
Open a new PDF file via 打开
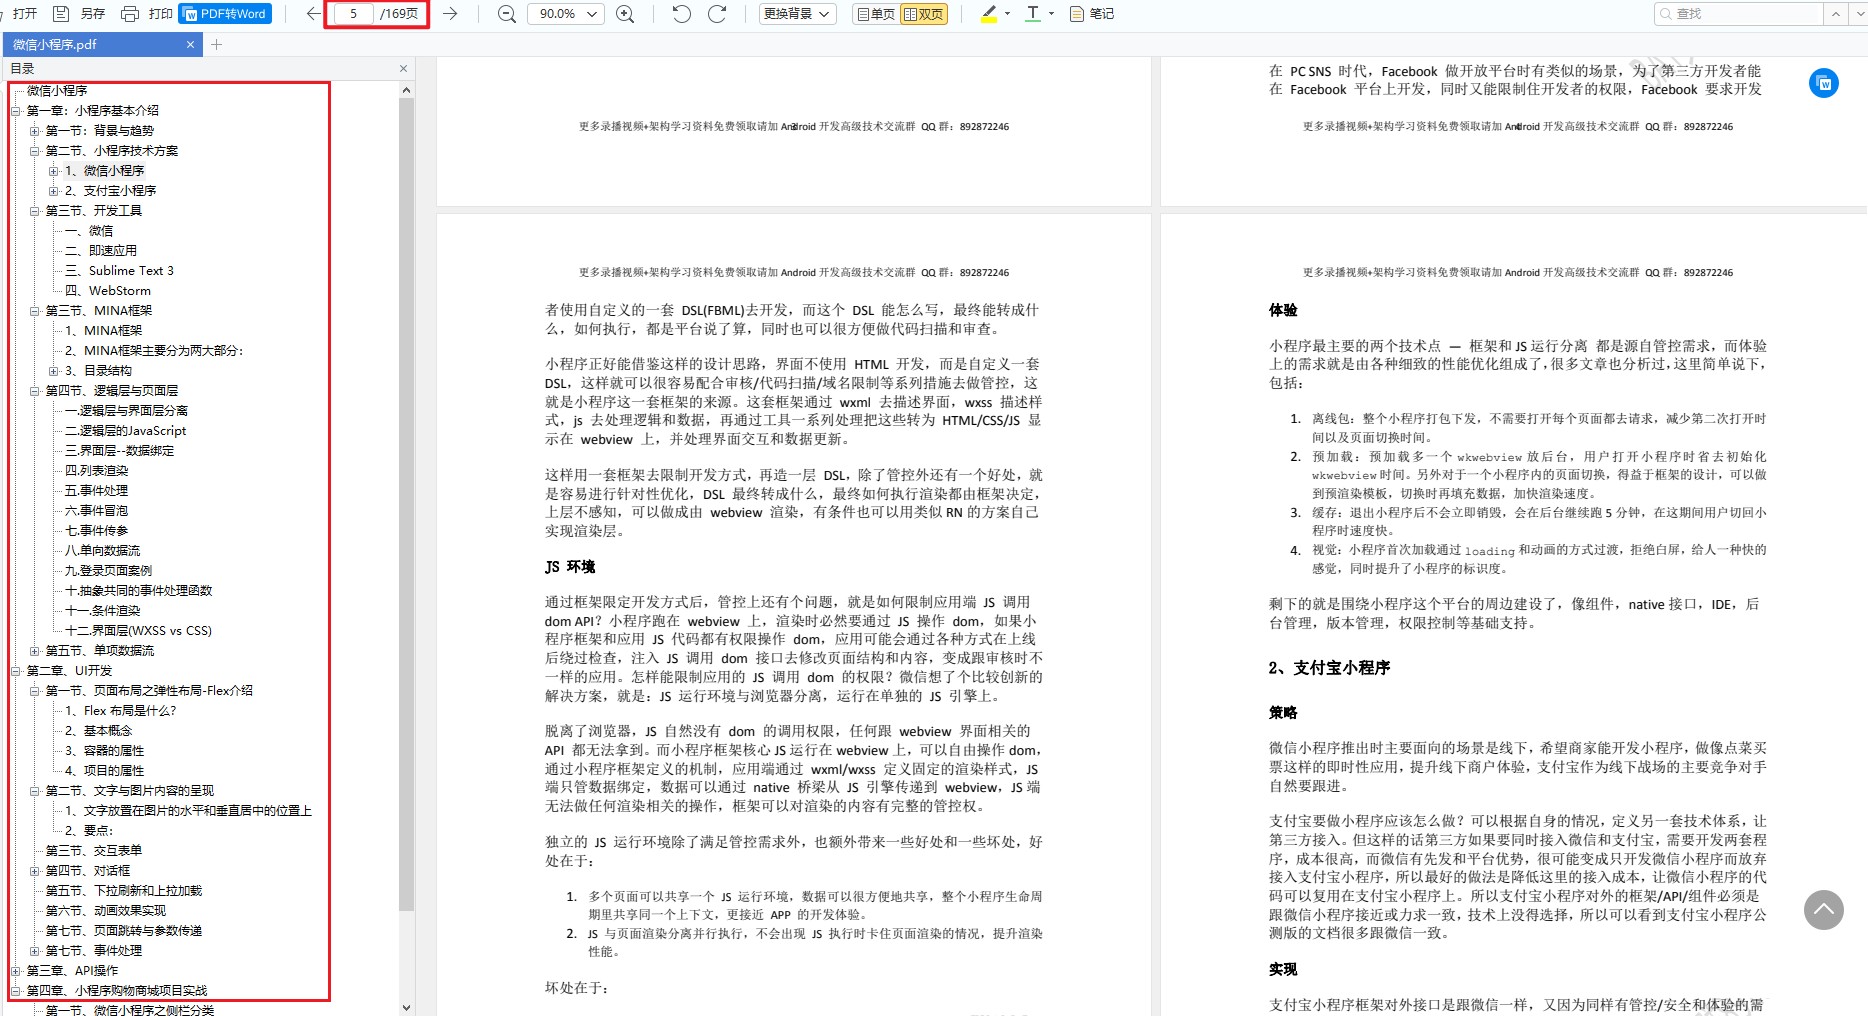point(23,13)
